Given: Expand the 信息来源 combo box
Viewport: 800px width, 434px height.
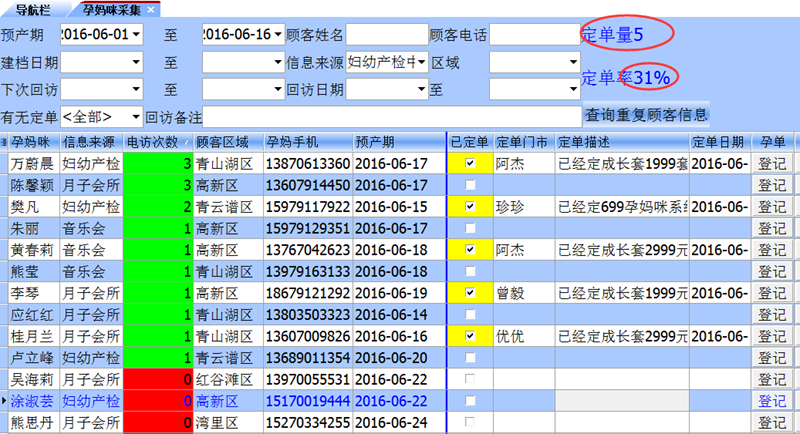Looking at the screenshot, I should (x=421, y=63).
